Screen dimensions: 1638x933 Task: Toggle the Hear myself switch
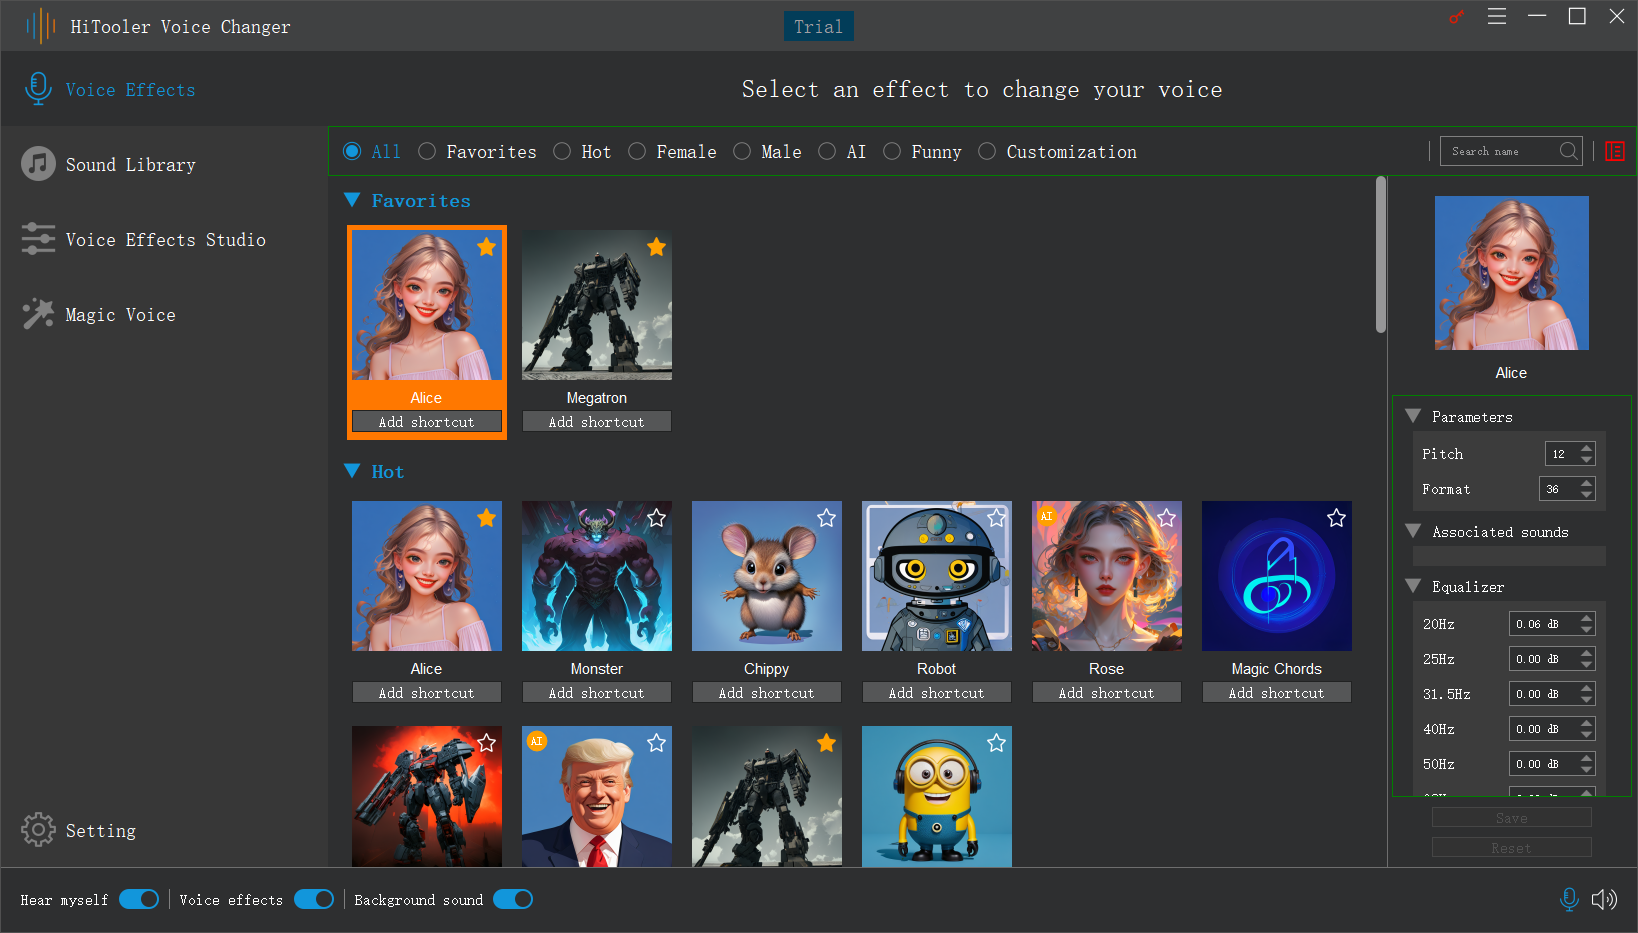pyautogui.click(x=139, y=899)
